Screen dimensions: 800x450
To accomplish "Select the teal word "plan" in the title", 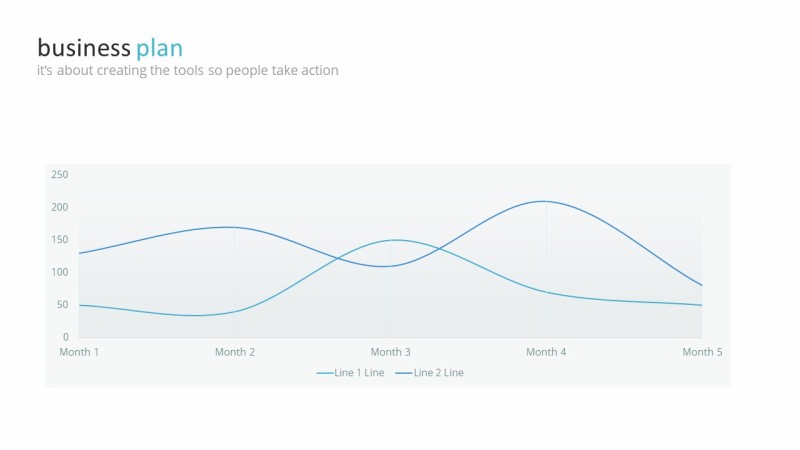I will [160, 48].
